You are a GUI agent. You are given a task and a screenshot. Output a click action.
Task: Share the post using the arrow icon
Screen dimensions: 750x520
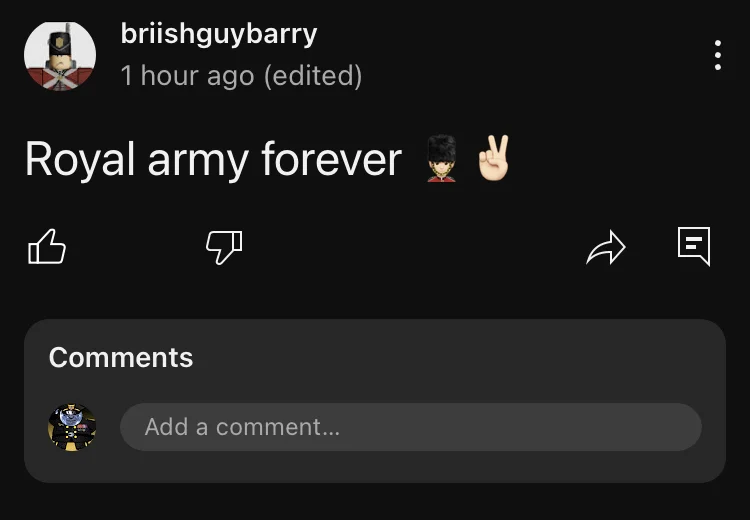[x=606, y=247]
